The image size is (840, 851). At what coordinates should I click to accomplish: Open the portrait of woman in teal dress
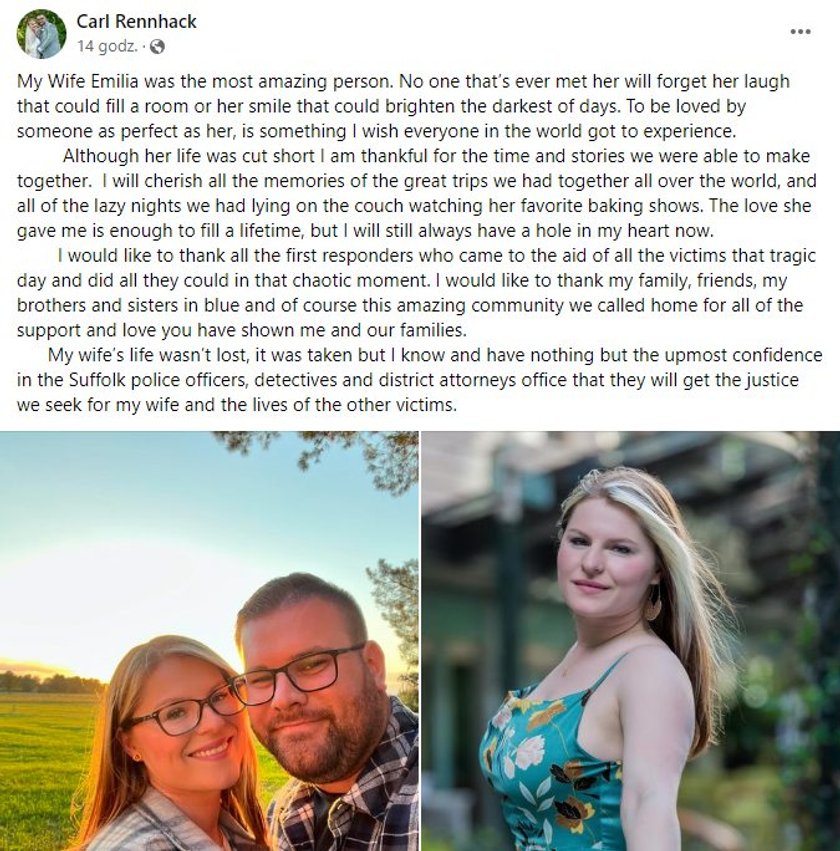tap(631, 641)
